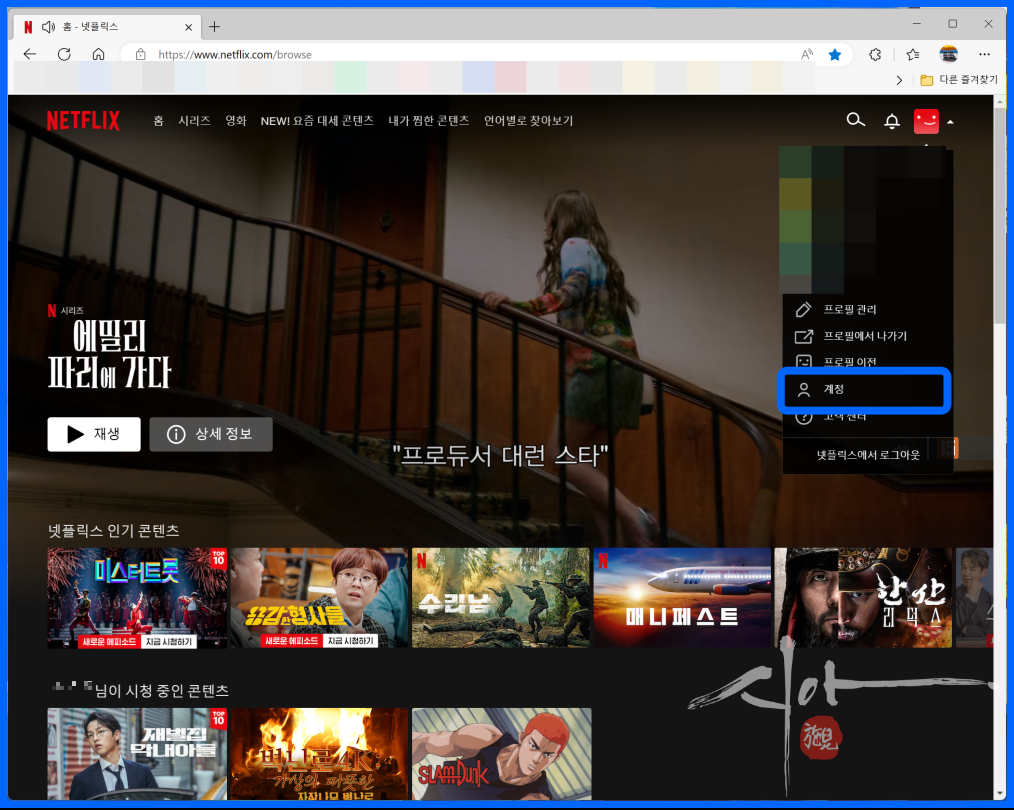
Task: Open the 영화 navigation item
Action: click(235, 121)
